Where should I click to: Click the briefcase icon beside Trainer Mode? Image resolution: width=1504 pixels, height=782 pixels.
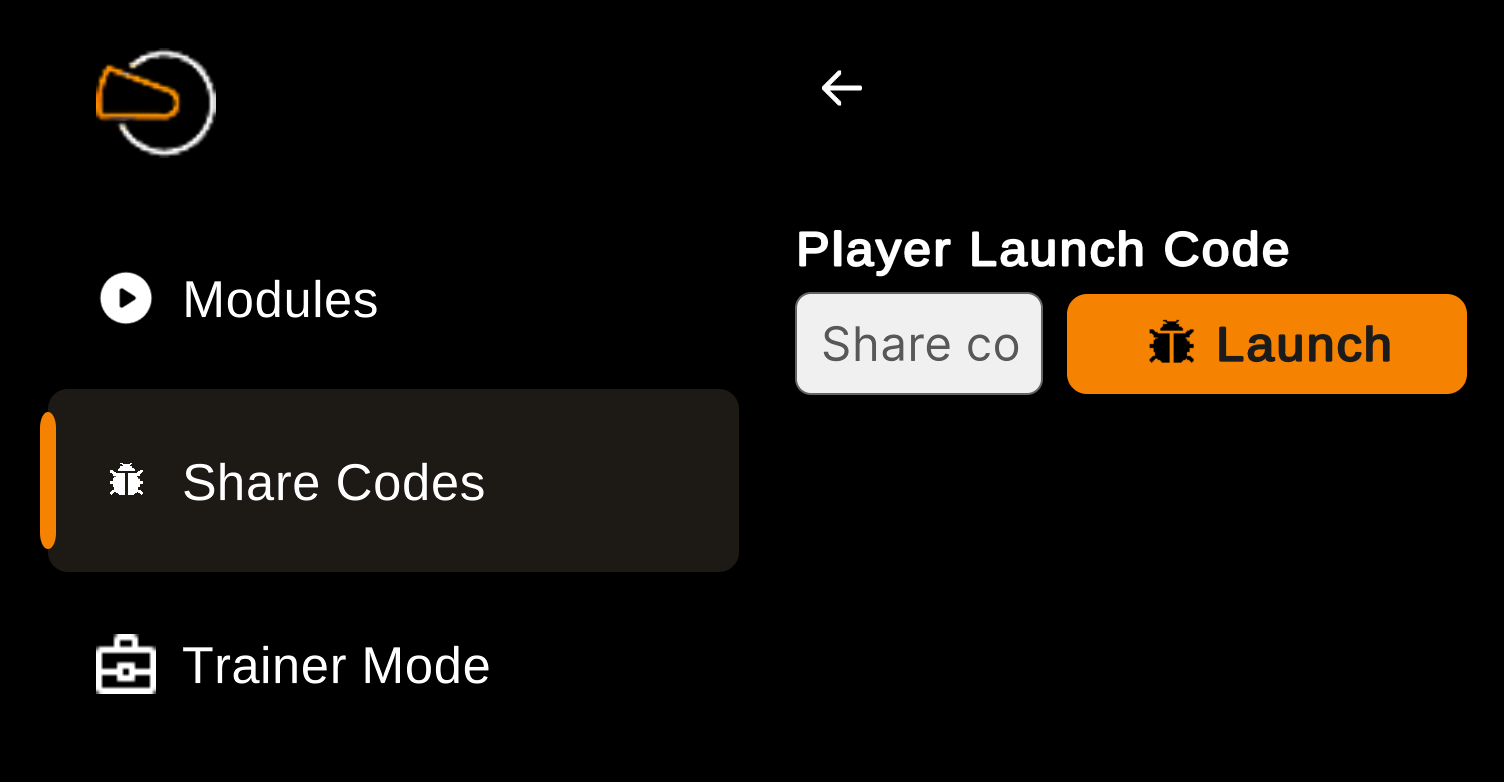click(126, 664)
